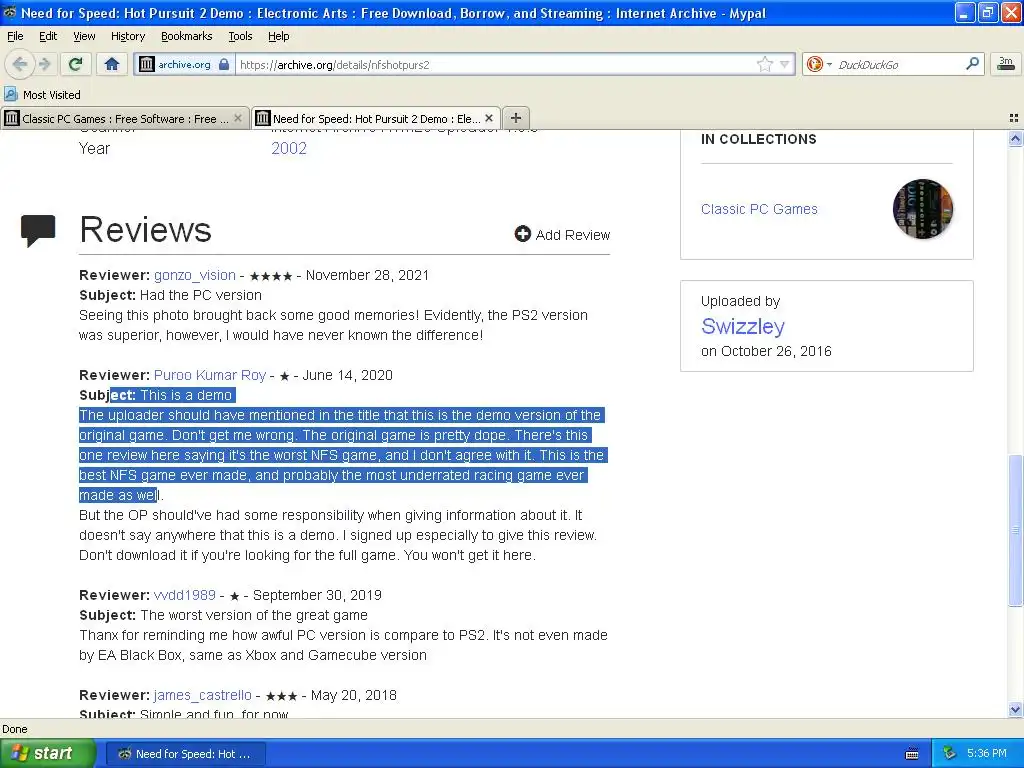Click 'Subject: The worst version of the great game'
The width and height of the screenshot is (1024, 768).
coord(223,615)
